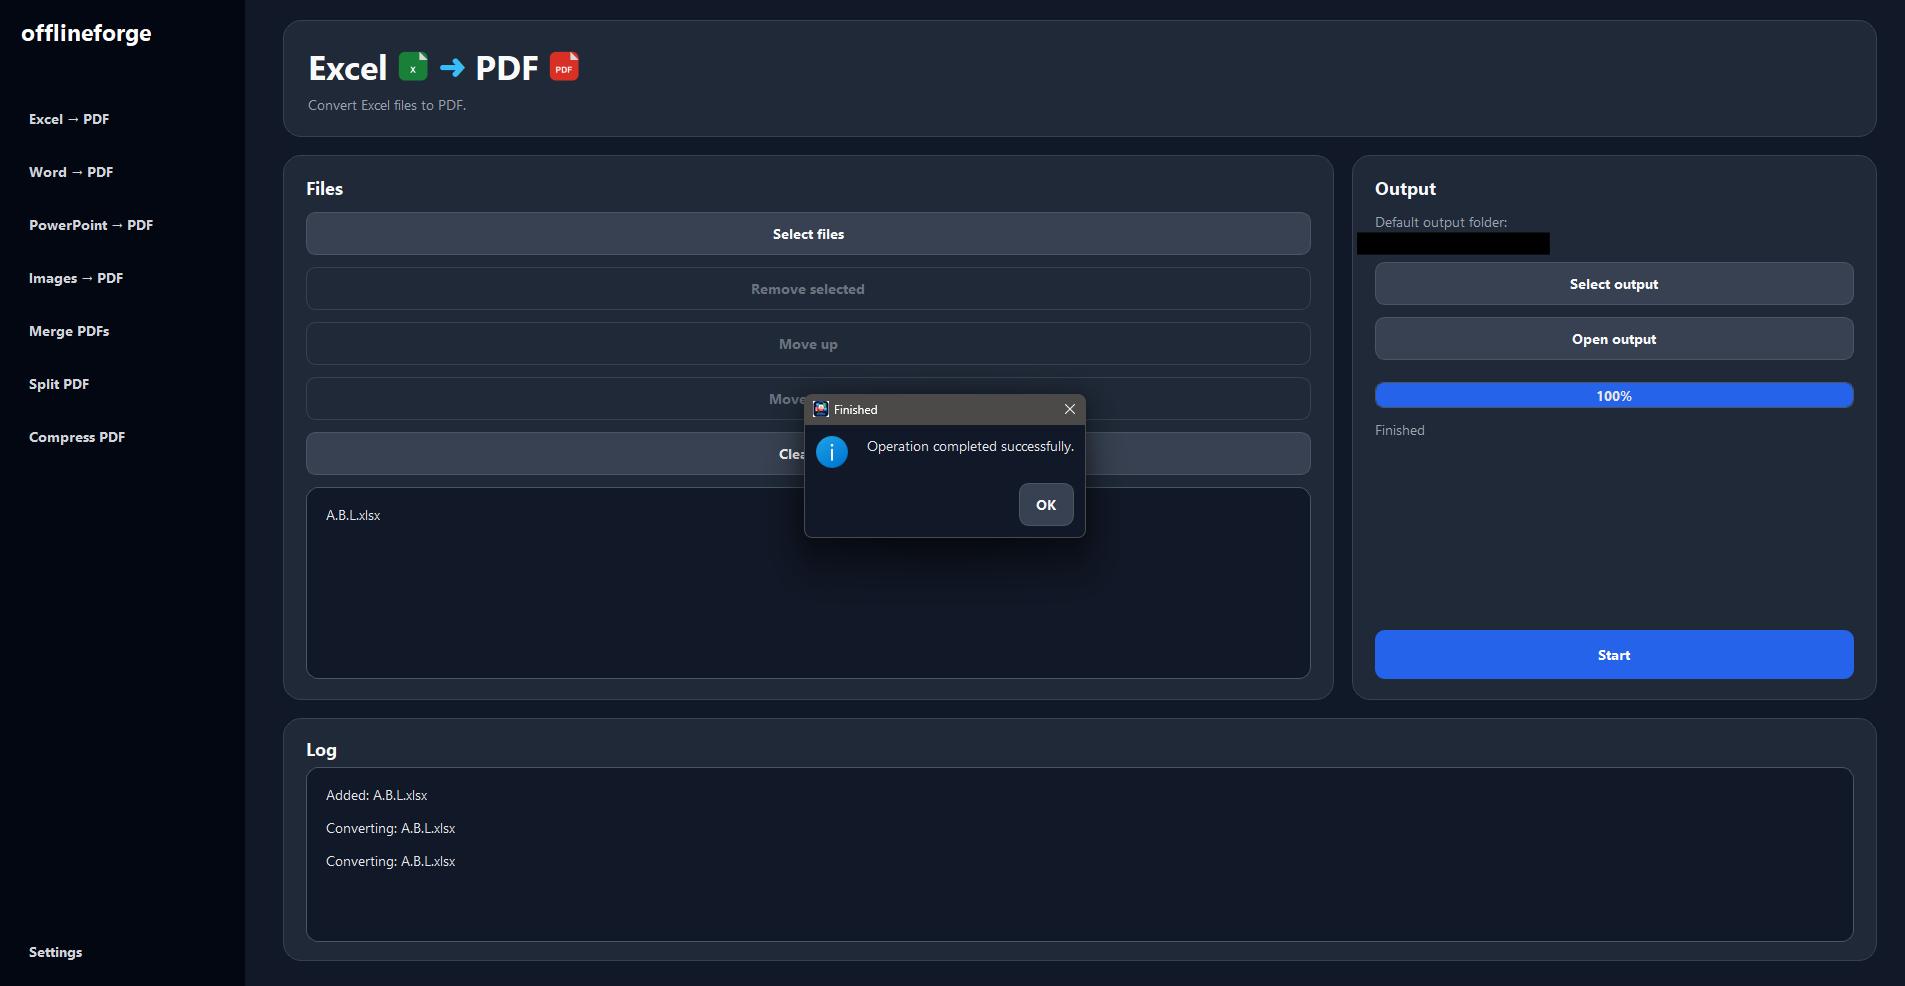
Task: Open Images → PDF in sidebar
Action: coord(76,278)
